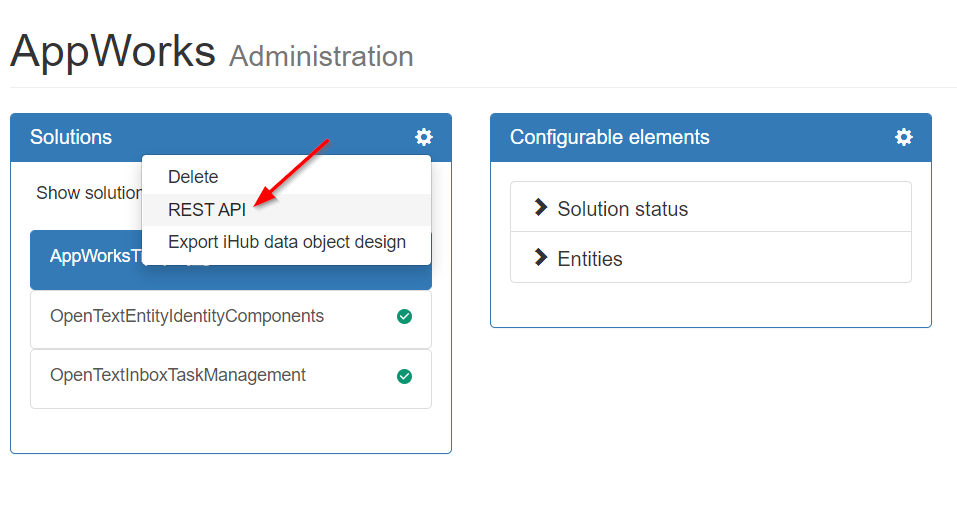Click the Administration subtitle

(x=321, y=56)
